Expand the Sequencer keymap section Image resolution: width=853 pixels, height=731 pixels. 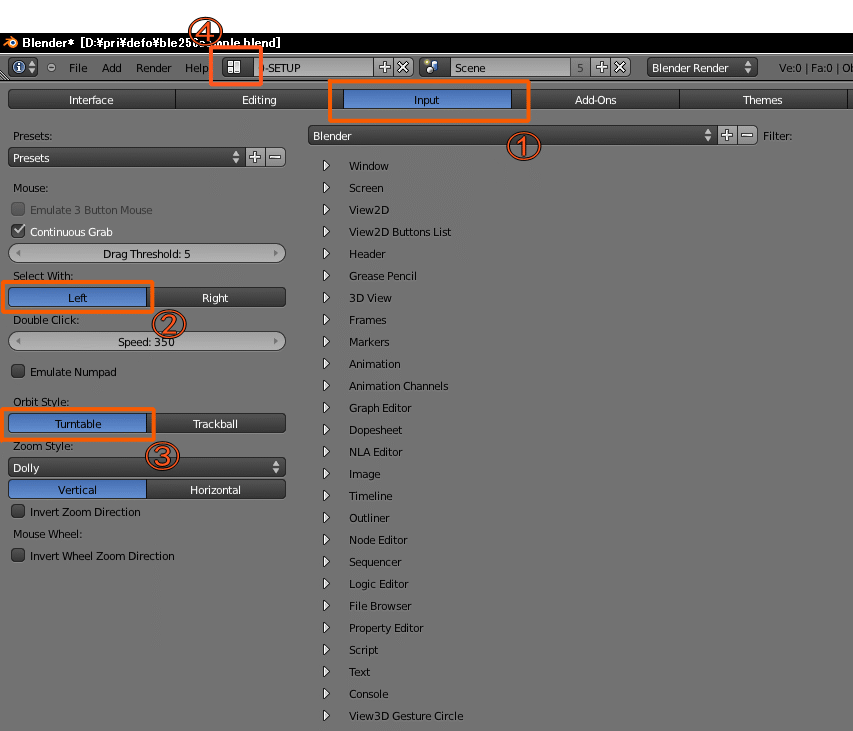coord(326,561)
